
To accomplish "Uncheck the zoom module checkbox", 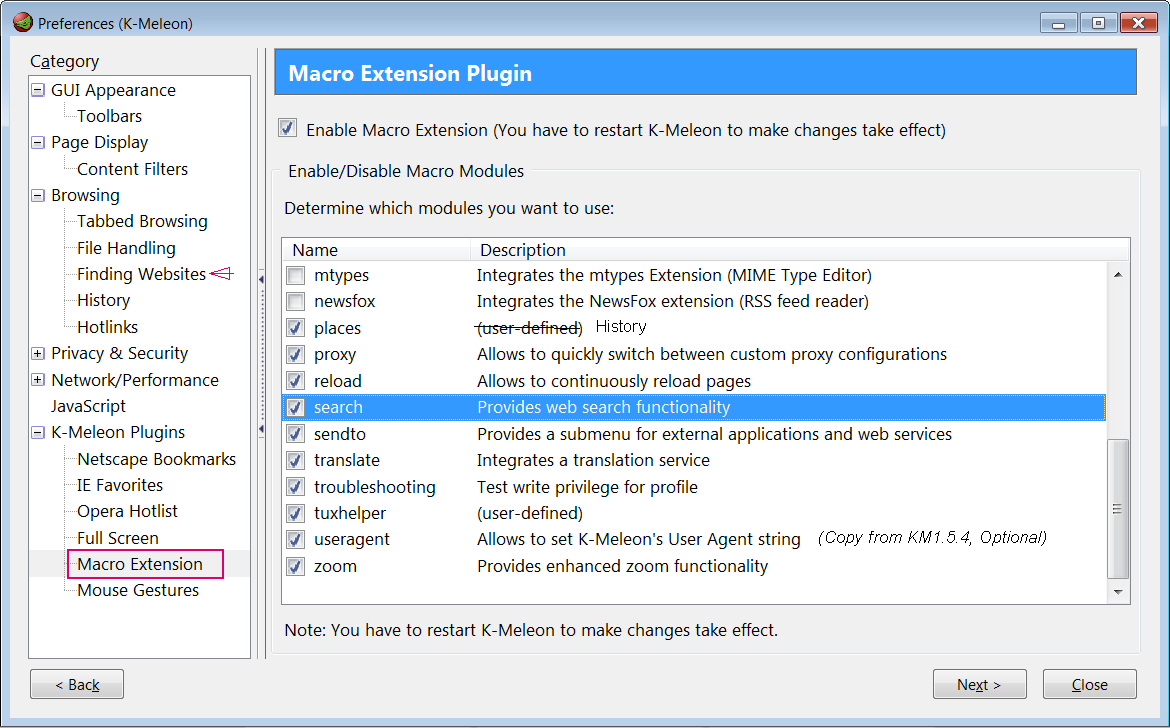I will 296,566.
